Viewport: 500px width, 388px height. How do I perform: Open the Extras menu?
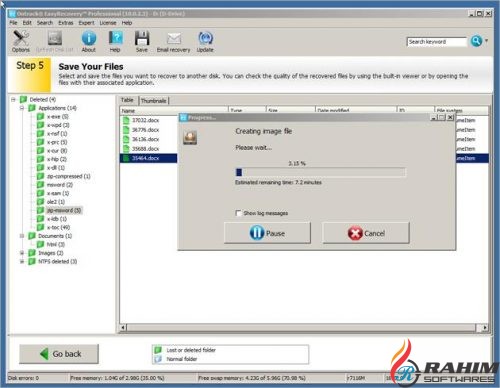pyautogui.click(x=66, y=23)
